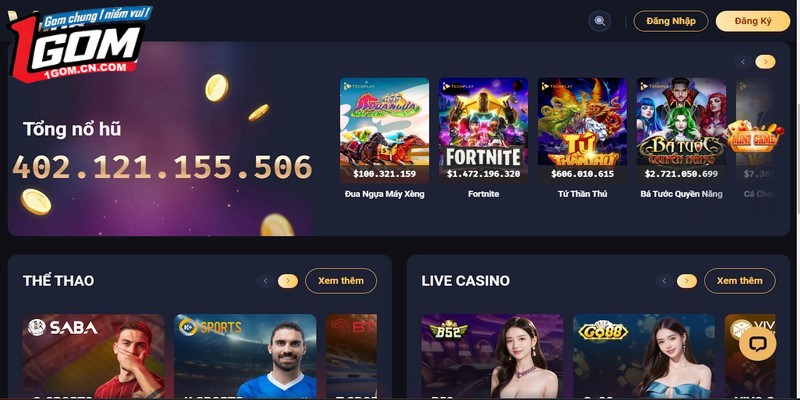Open the Mini Game floating icon
The width and height of the screenshot is (800, 400).
click(753, 137)
